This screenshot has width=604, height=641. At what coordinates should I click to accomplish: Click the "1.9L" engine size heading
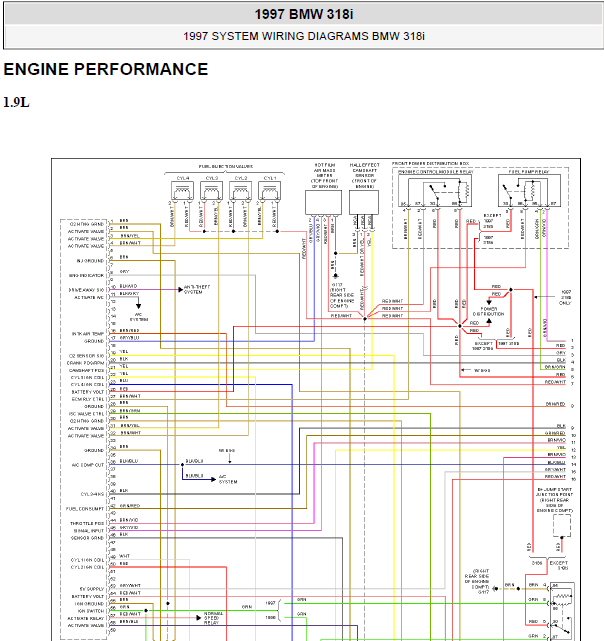tap(16, 102)
